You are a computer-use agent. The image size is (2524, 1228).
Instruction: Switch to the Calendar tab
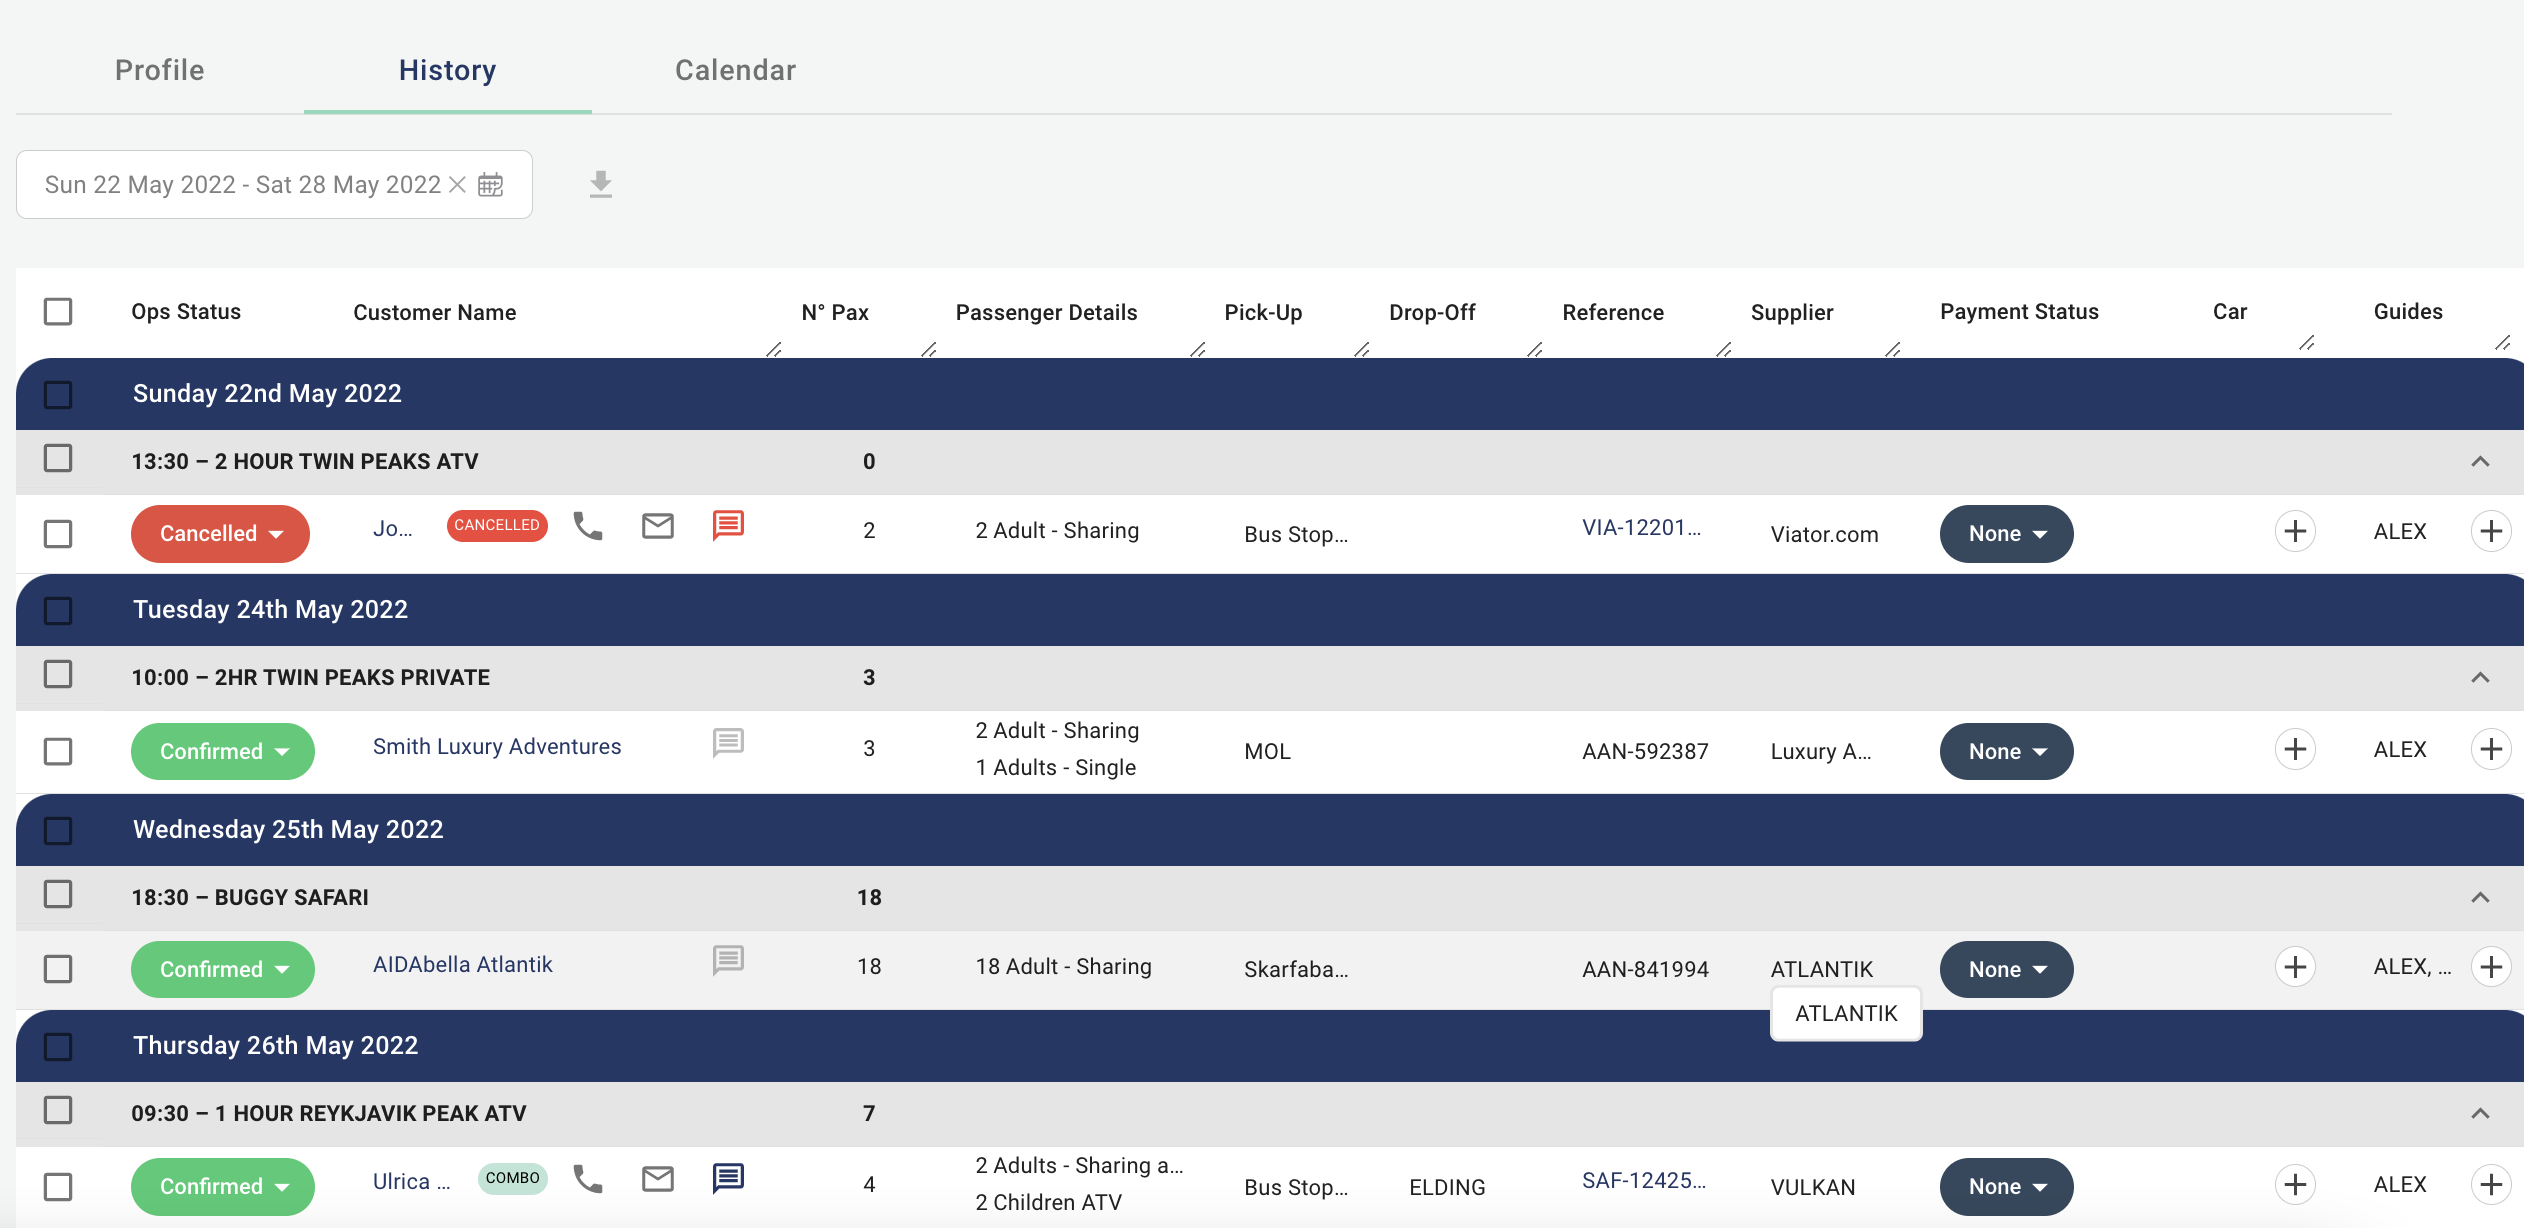tap(736, 70)
